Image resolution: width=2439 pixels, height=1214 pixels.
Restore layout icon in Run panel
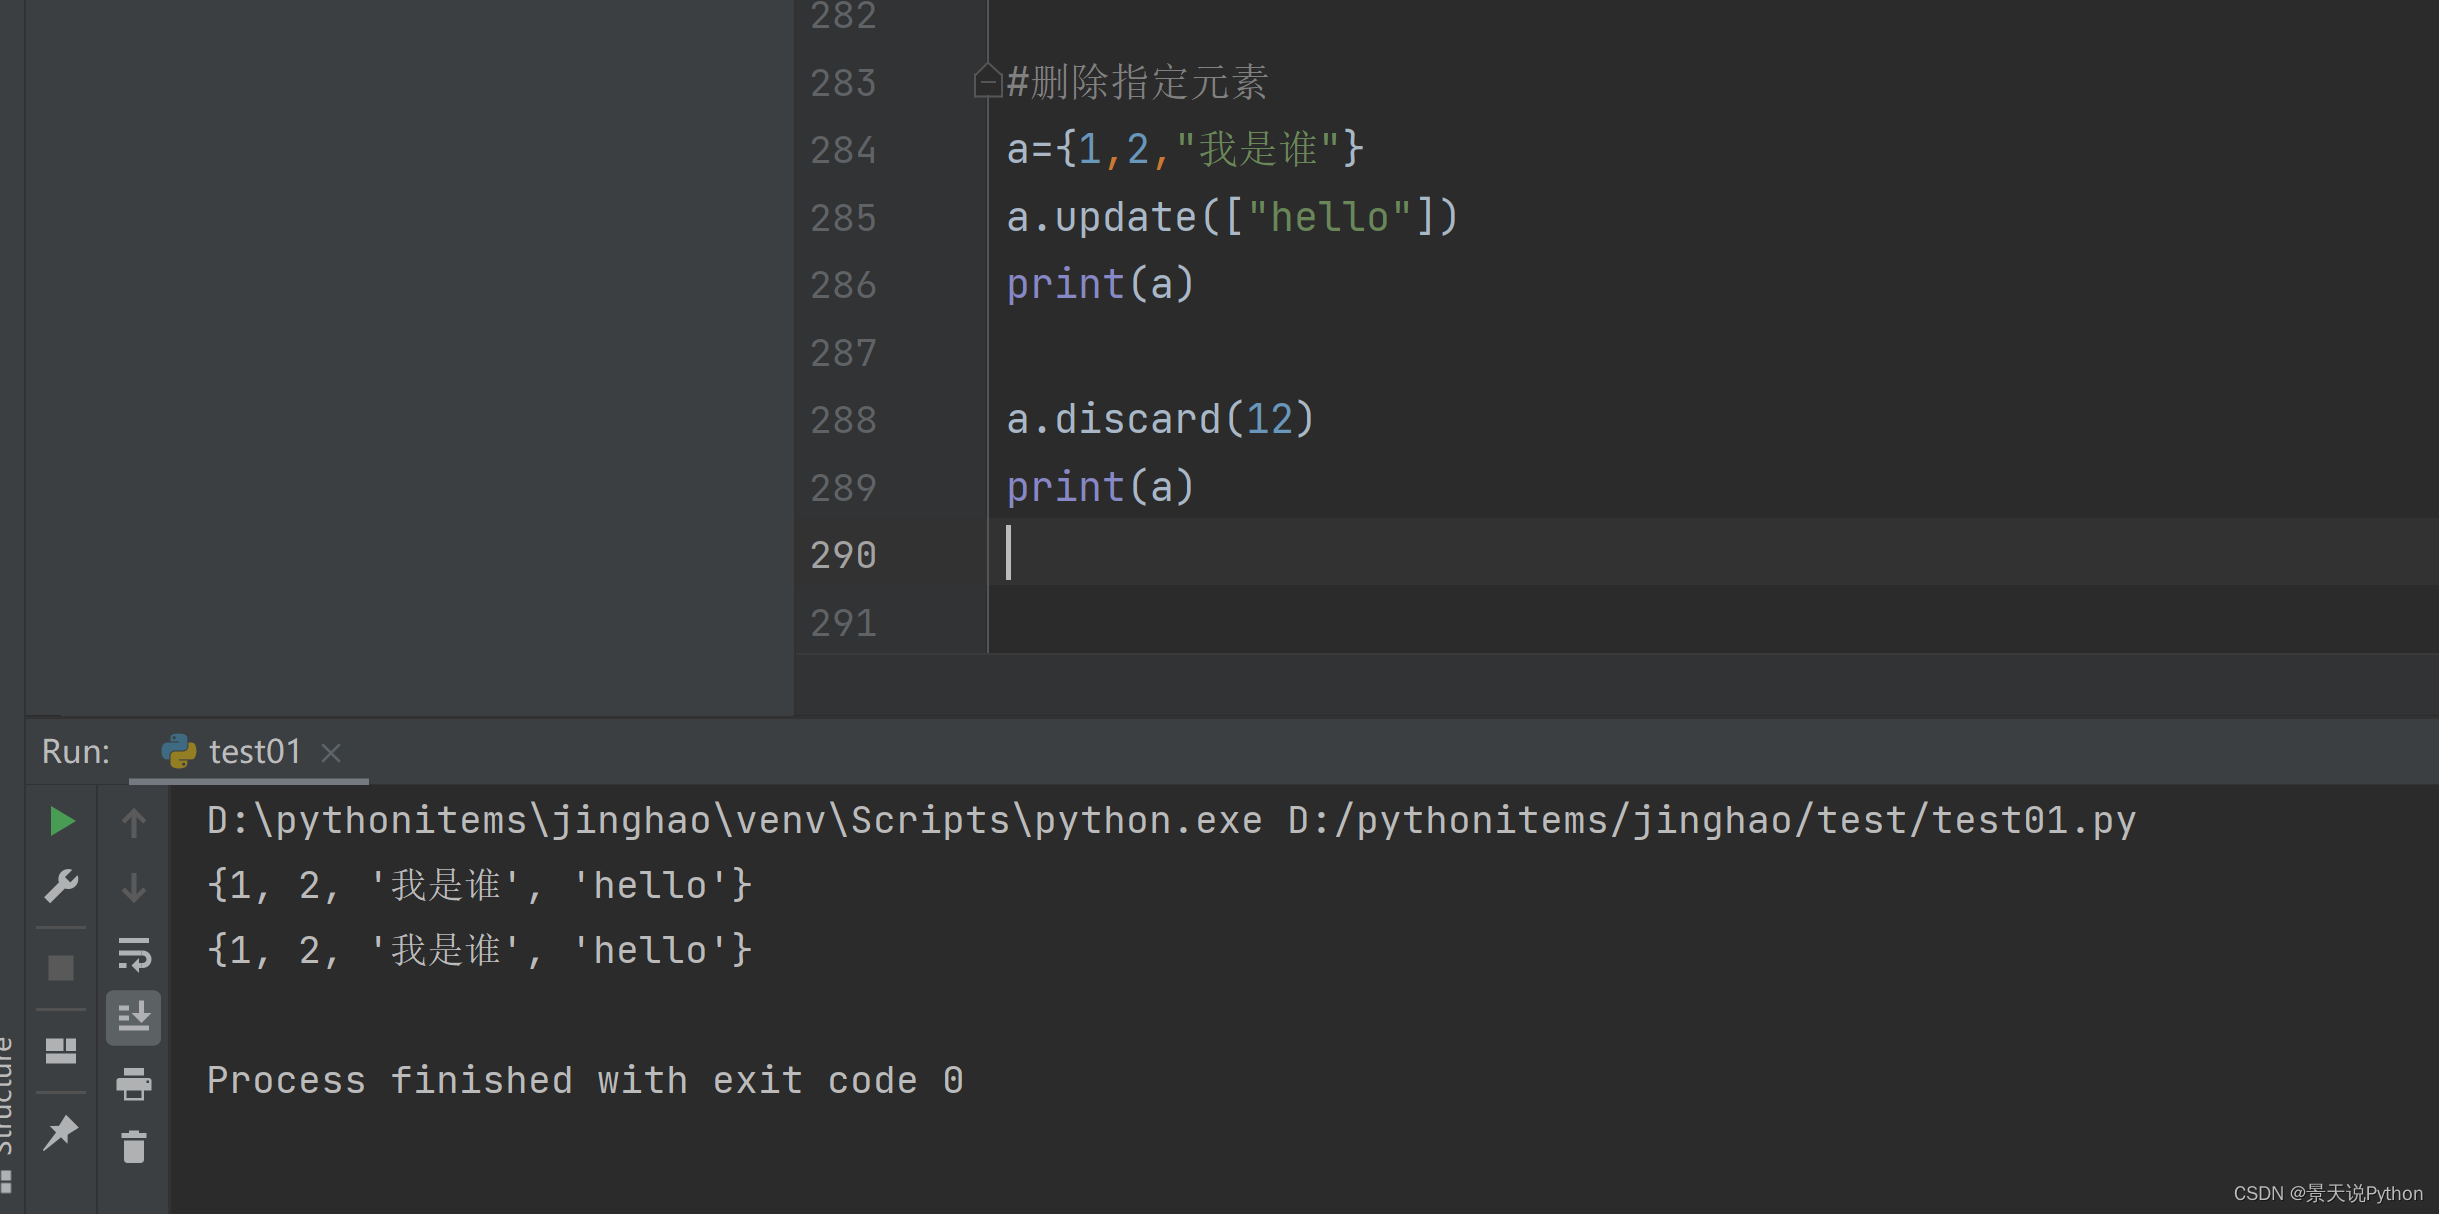[x=61, y=1050]
